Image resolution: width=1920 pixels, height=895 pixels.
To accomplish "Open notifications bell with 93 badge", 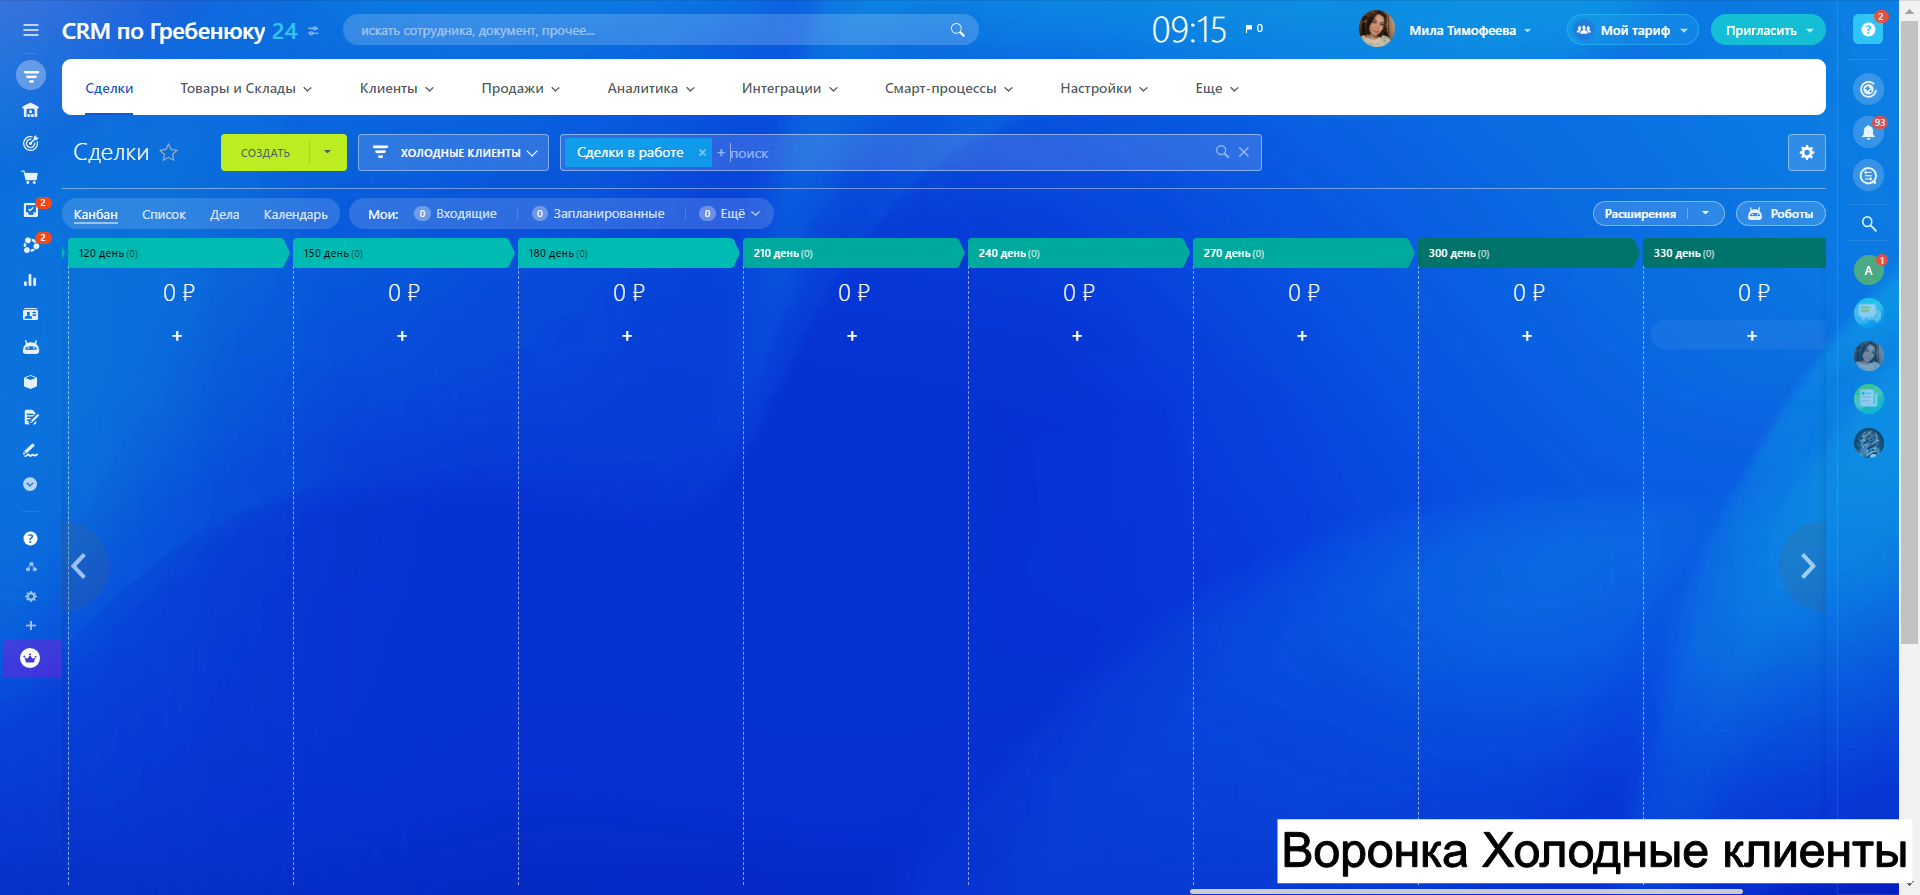I will (x=1868, y=132).
